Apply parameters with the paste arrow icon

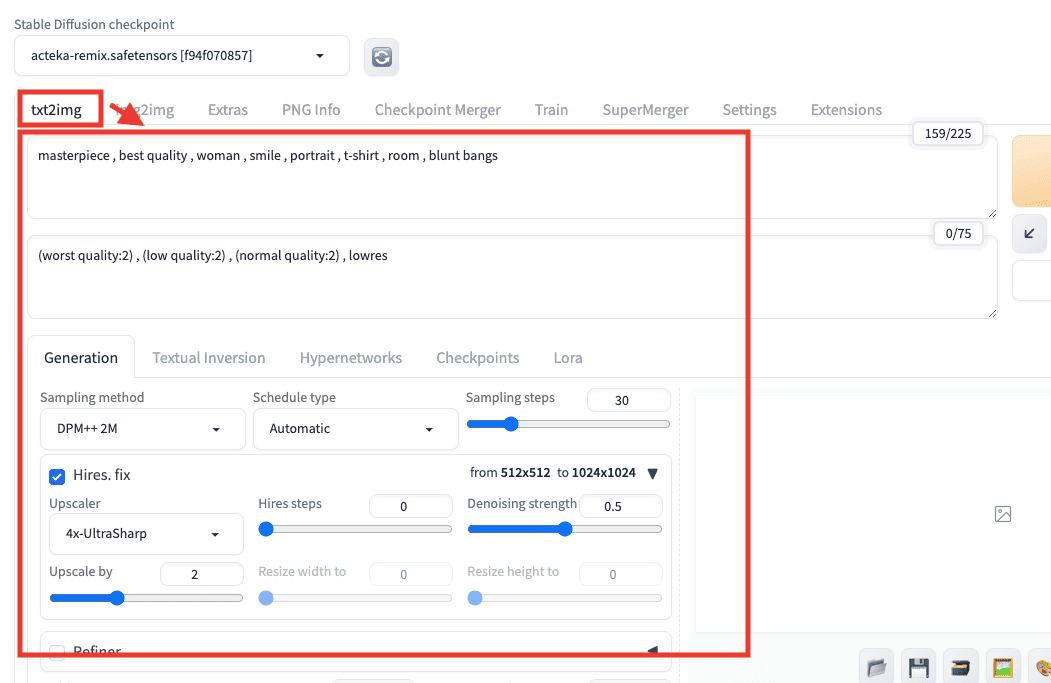click(1029, 233)
